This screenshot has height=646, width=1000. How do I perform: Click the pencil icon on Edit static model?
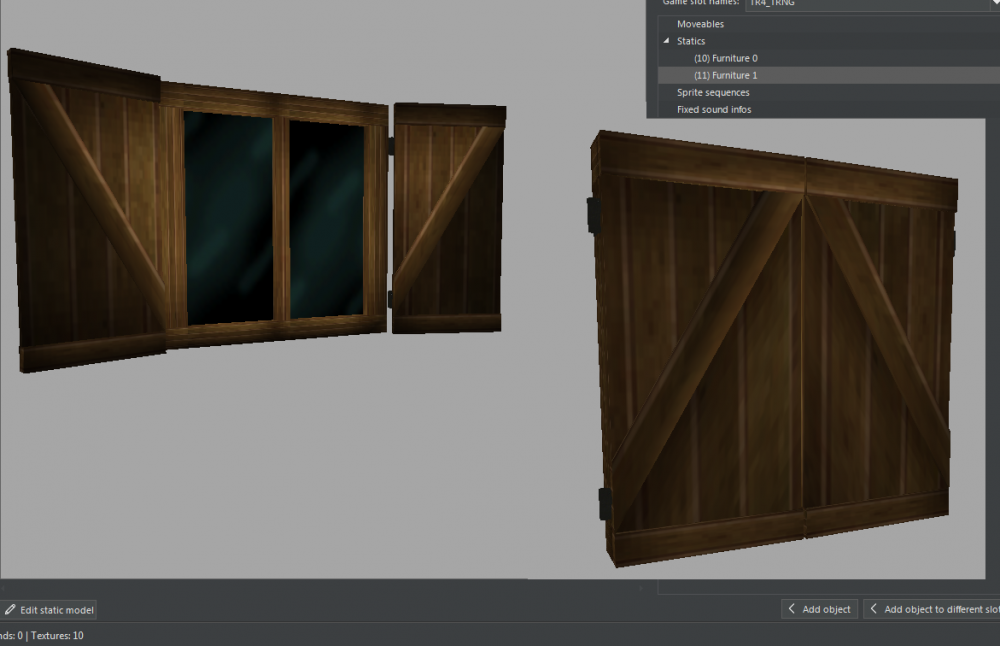point(10,610)
